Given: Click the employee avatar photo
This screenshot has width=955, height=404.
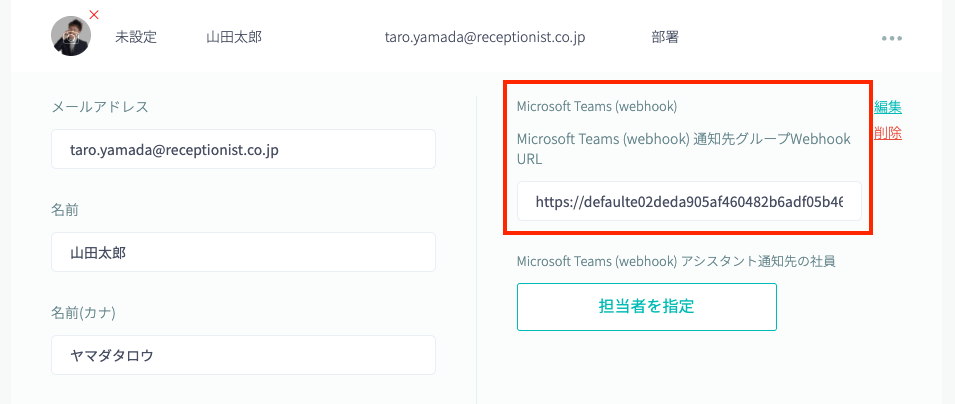Looking at the screenshot, I should coord(71,36).
